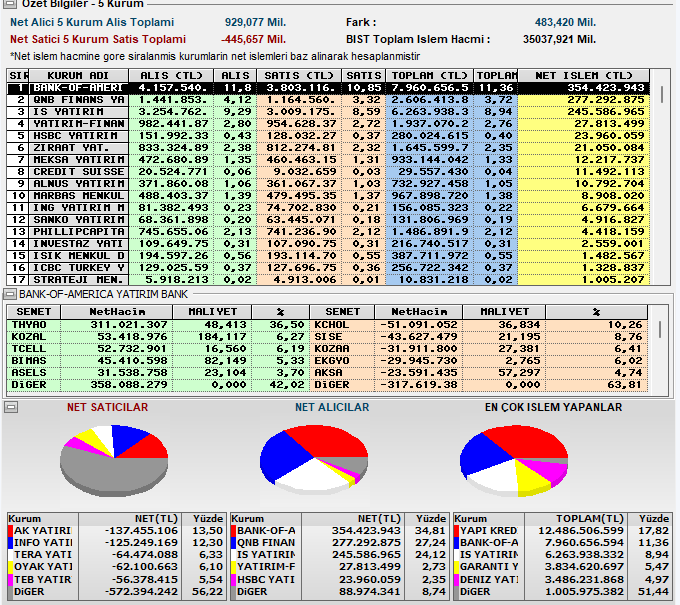Screen dimensions: 680x605
Task: Click the Net Alici 5 Kurum Alis Toplami label
Action: (x=92, y=23)
